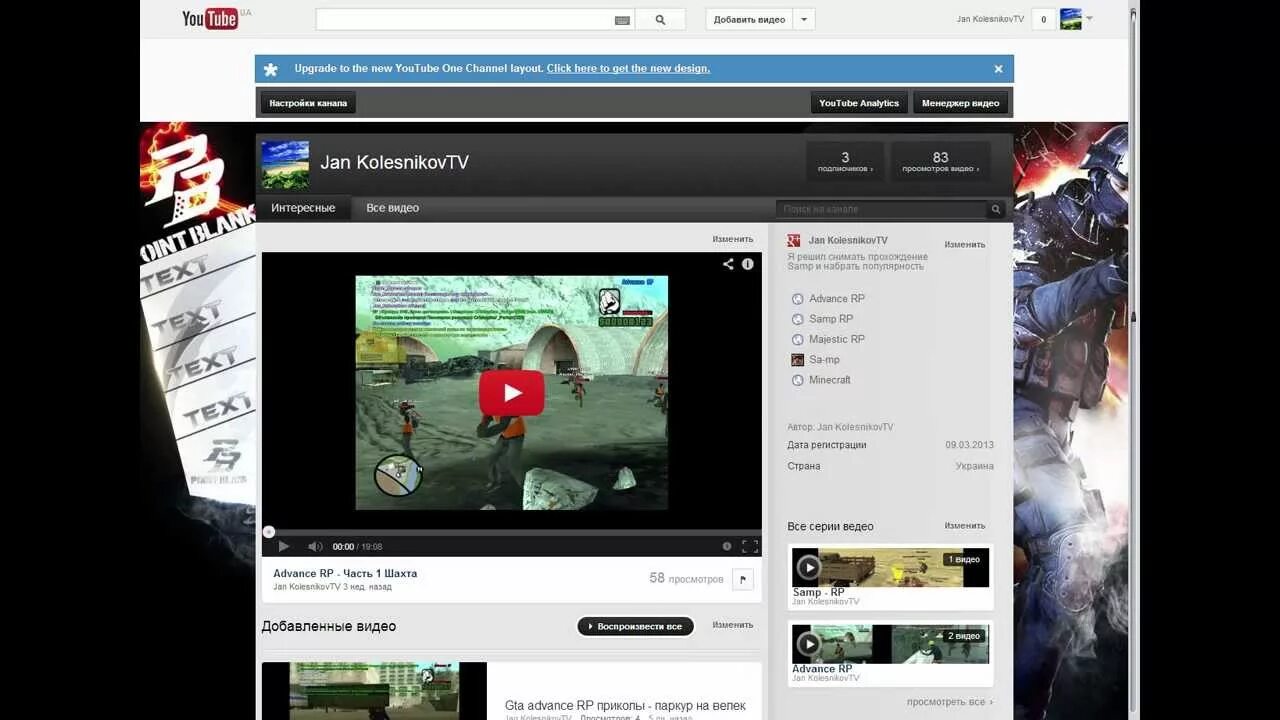The height and width of the screenshot is (720, 1280).
Task: Open the Jan KolesnikovTV account name in header
Action: [x=990, y=19]
